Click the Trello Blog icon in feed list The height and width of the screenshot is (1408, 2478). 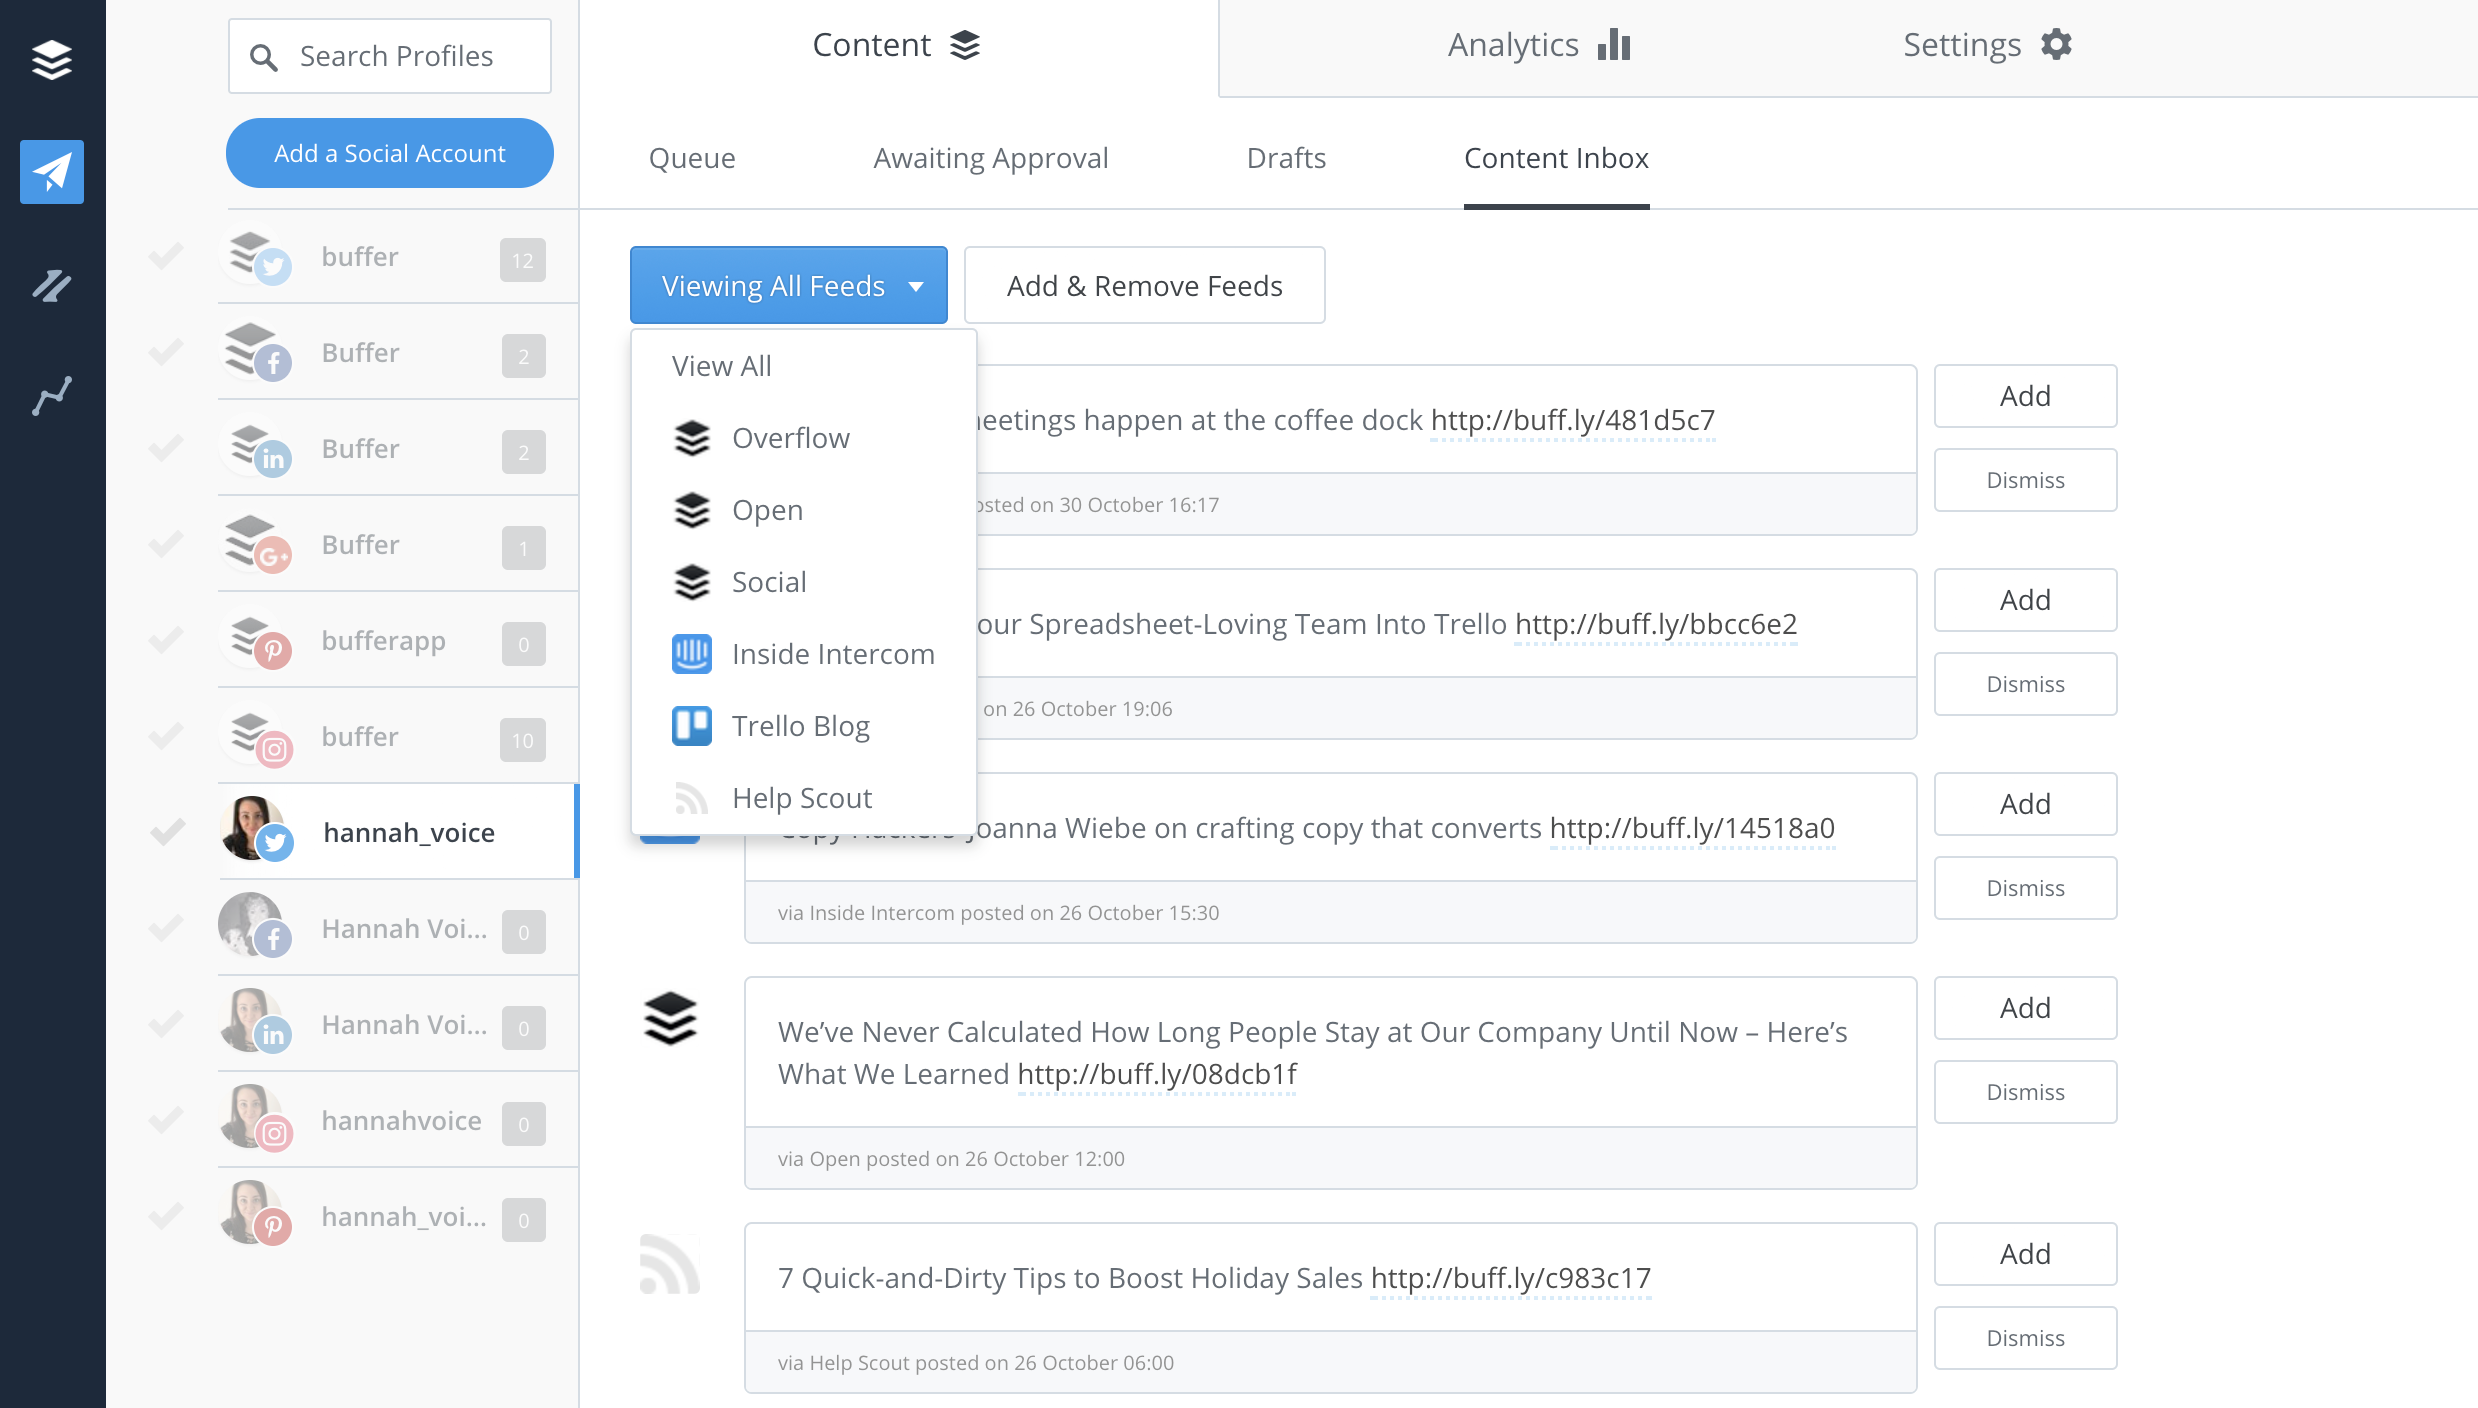click(x=691, y=726)
